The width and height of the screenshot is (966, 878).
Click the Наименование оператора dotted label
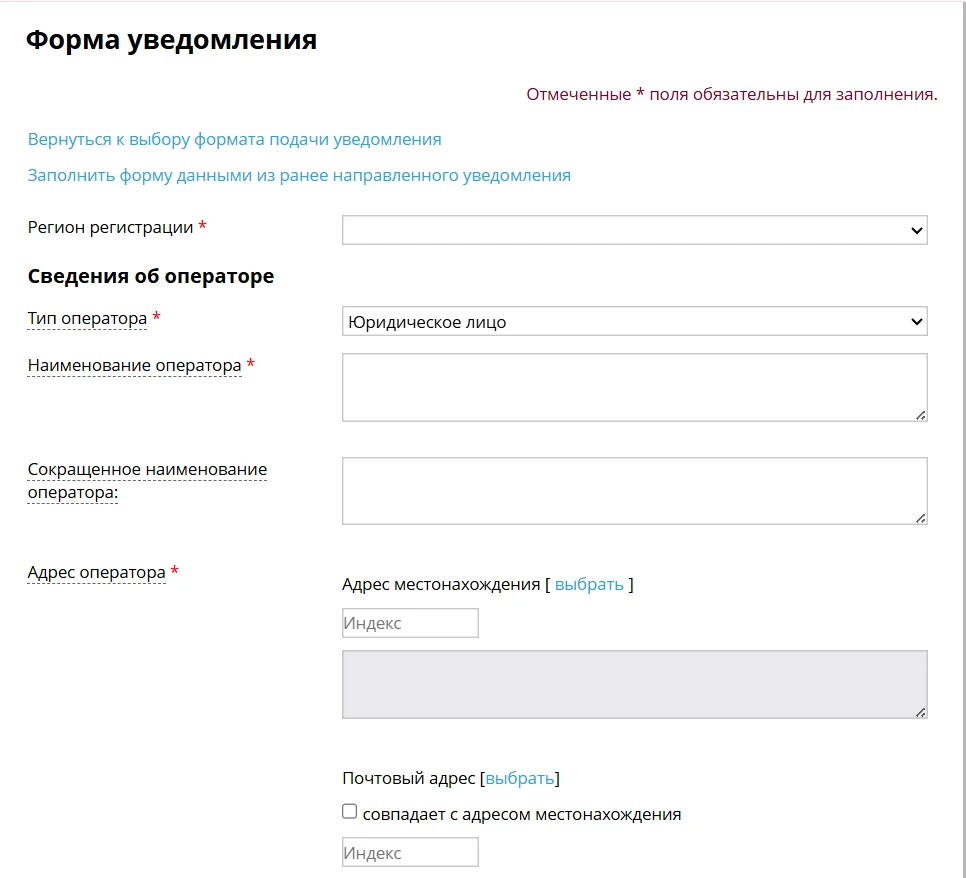[134, 365]
